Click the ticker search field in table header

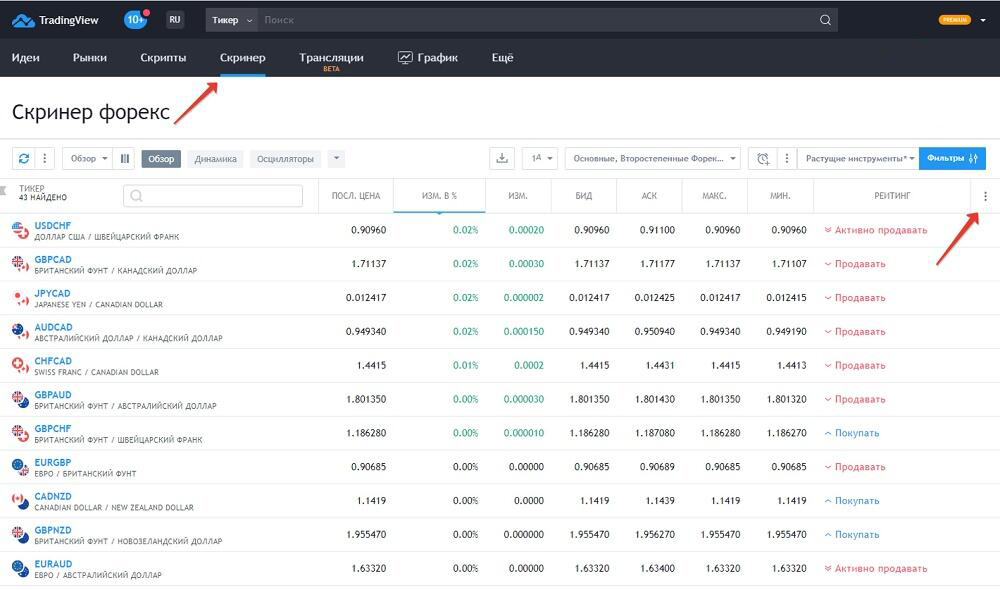pyautogui.click(x=212, y=196)
